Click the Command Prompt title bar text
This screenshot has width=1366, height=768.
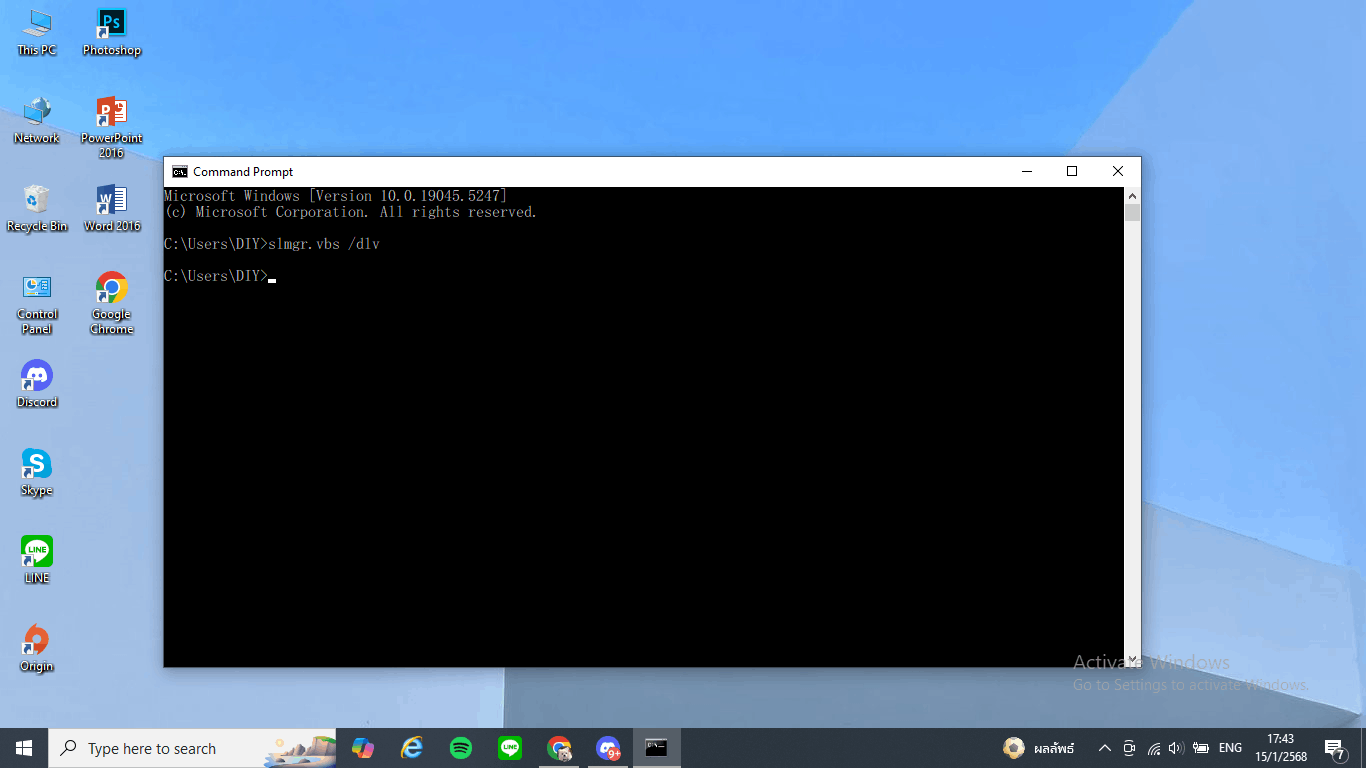coord(243,172)
